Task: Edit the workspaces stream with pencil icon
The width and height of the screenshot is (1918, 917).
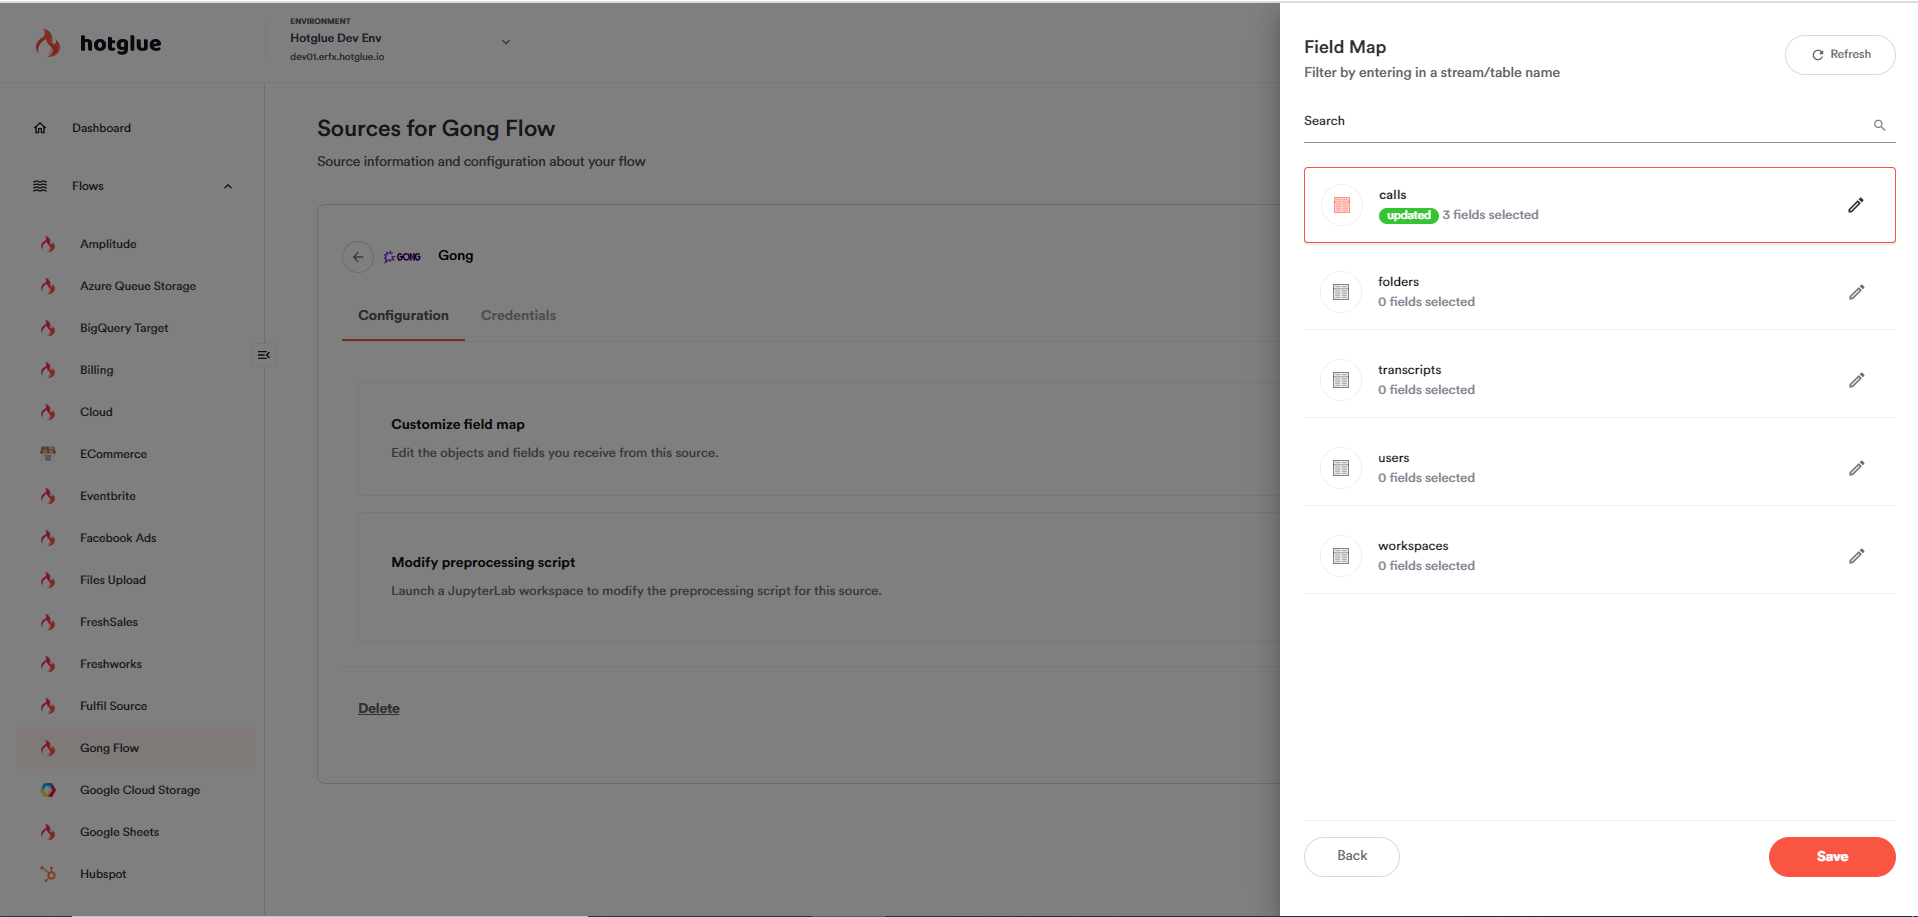Action: point(1856,556)
